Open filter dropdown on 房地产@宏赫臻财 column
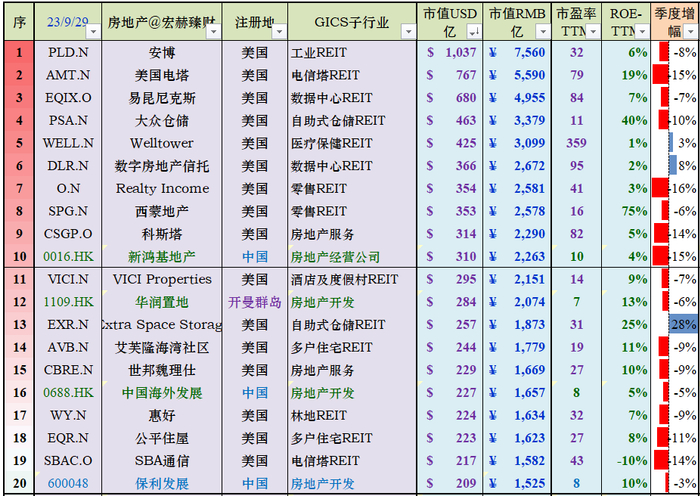The height and width of the screenshot is (496, 700). click(x=214, y=32)
